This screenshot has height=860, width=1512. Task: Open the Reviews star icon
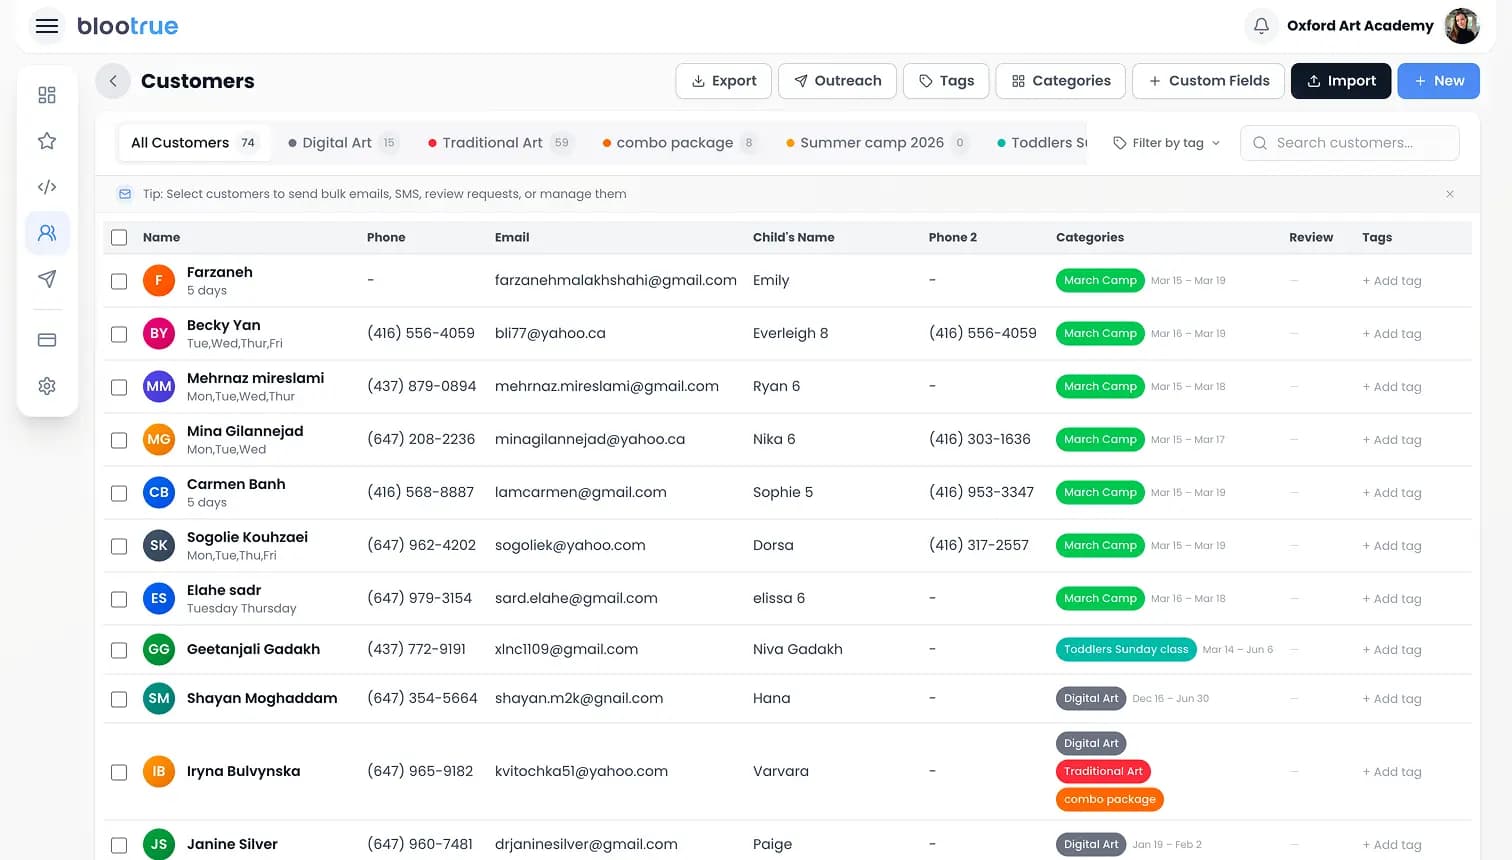click(x=46, y=140)
